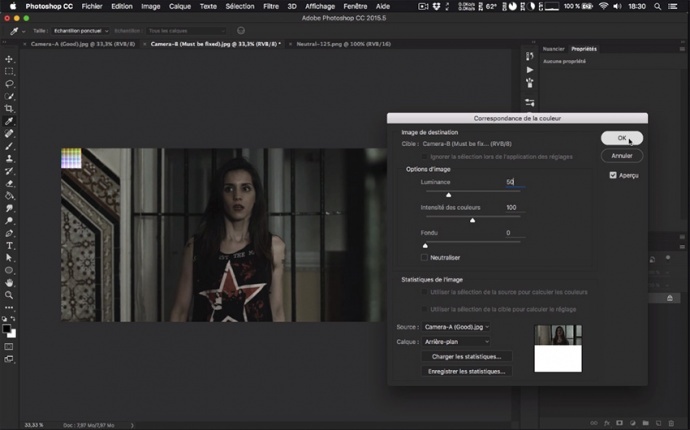Click Charger les statistiques button
Image resolution: width=690 pixels, height=430 pixels.
[x=466, y=356]
